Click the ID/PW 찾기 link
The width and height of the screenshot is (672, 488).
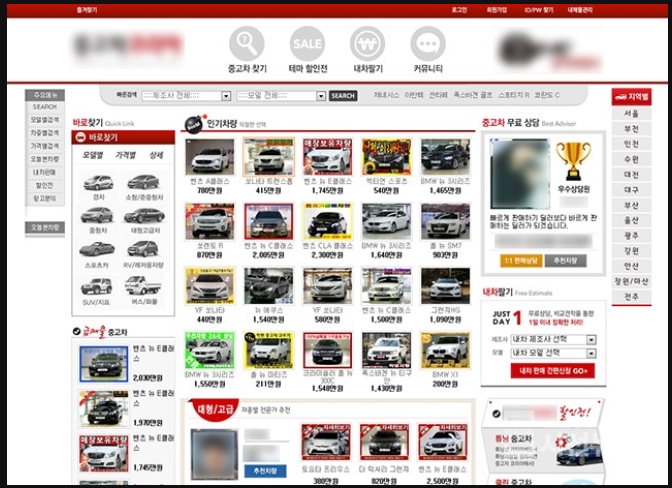[x=539, y=10]
